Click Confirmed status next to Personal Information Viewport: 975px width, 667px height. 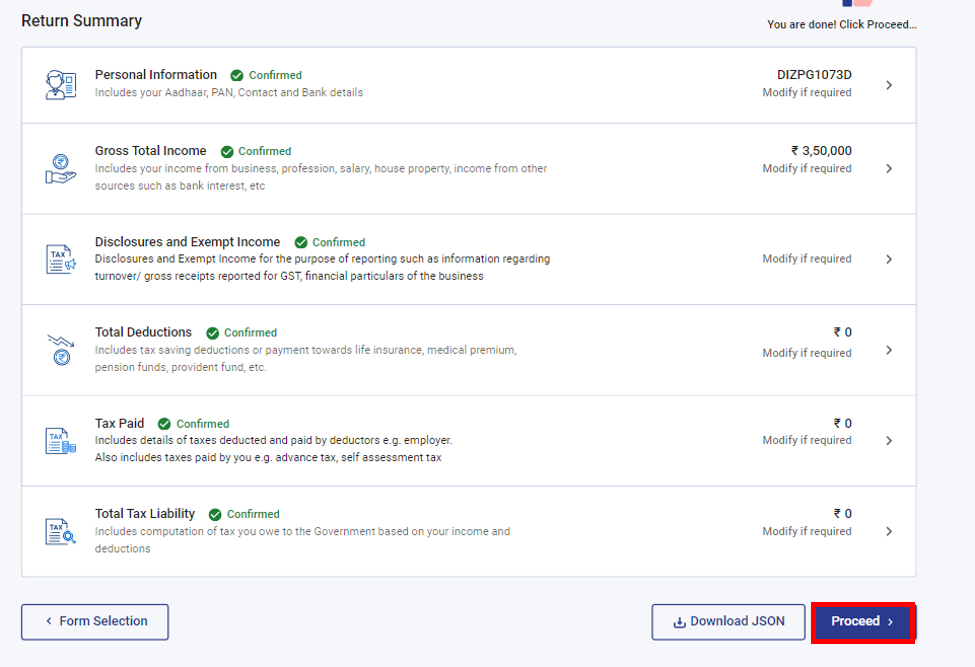[275, 75]
